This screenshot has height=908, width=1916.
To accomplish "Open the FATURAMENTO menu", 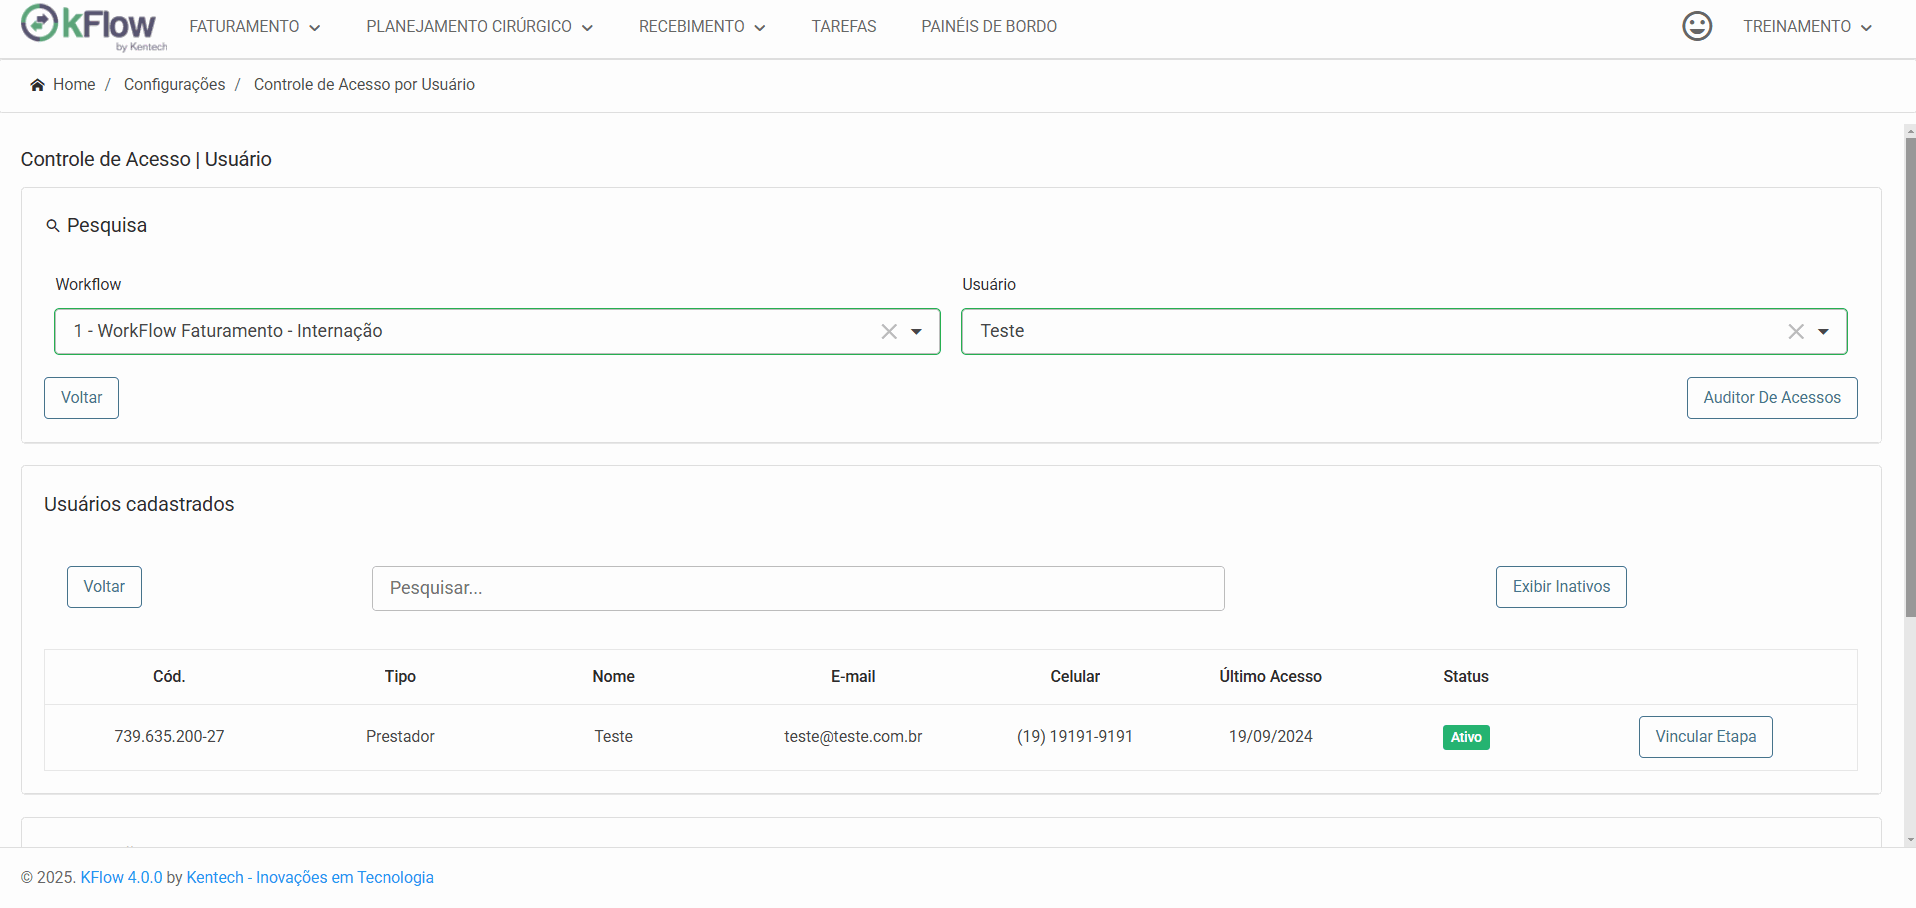I will (255, 27).
